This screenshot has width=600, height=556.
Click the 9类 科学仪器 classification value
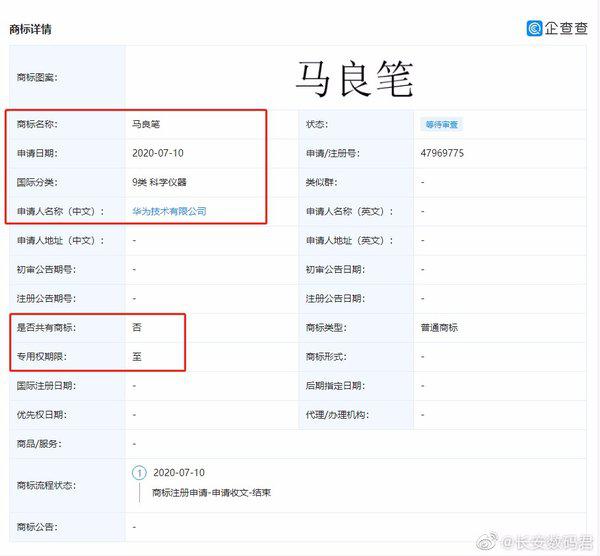(159, 182)
